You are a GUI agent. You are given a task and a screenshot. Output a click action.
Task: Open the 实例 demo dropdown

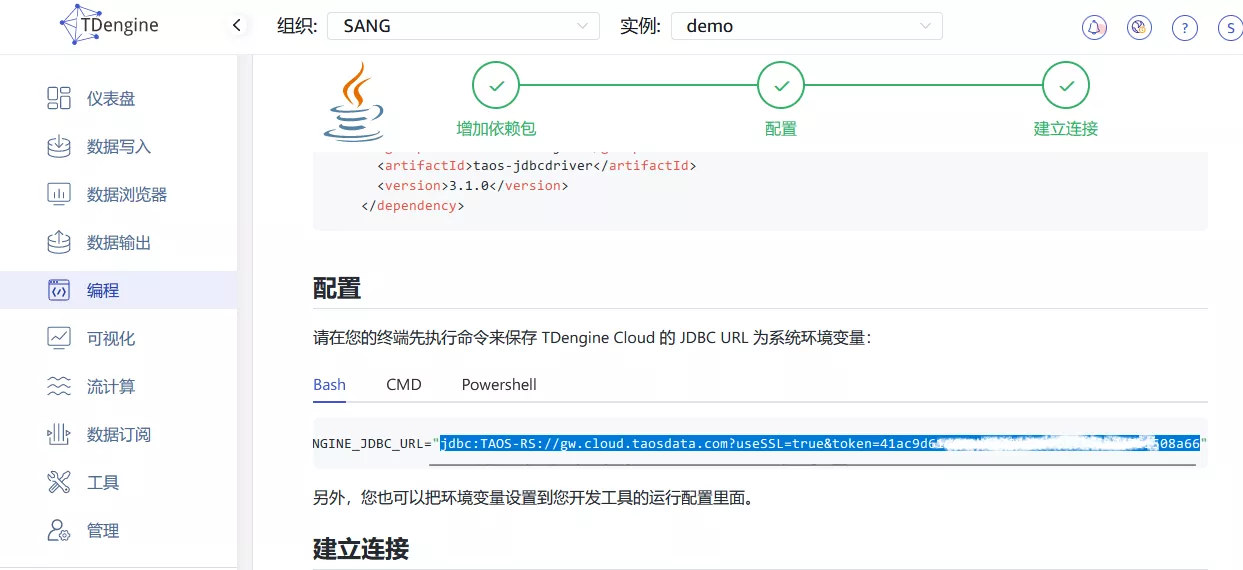[806, 26]
